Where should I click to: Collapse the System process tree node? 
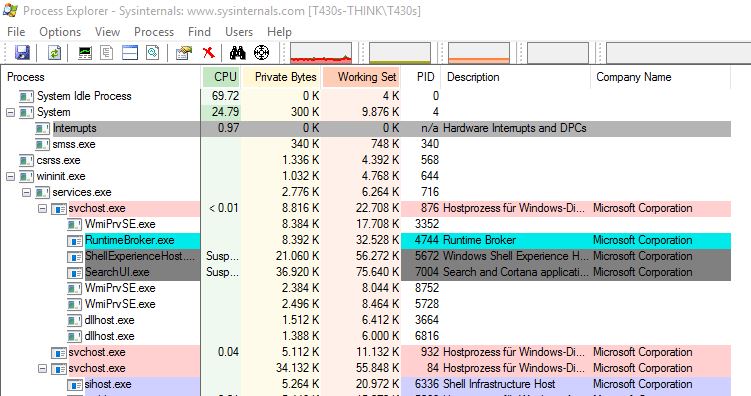pos(10,112)
